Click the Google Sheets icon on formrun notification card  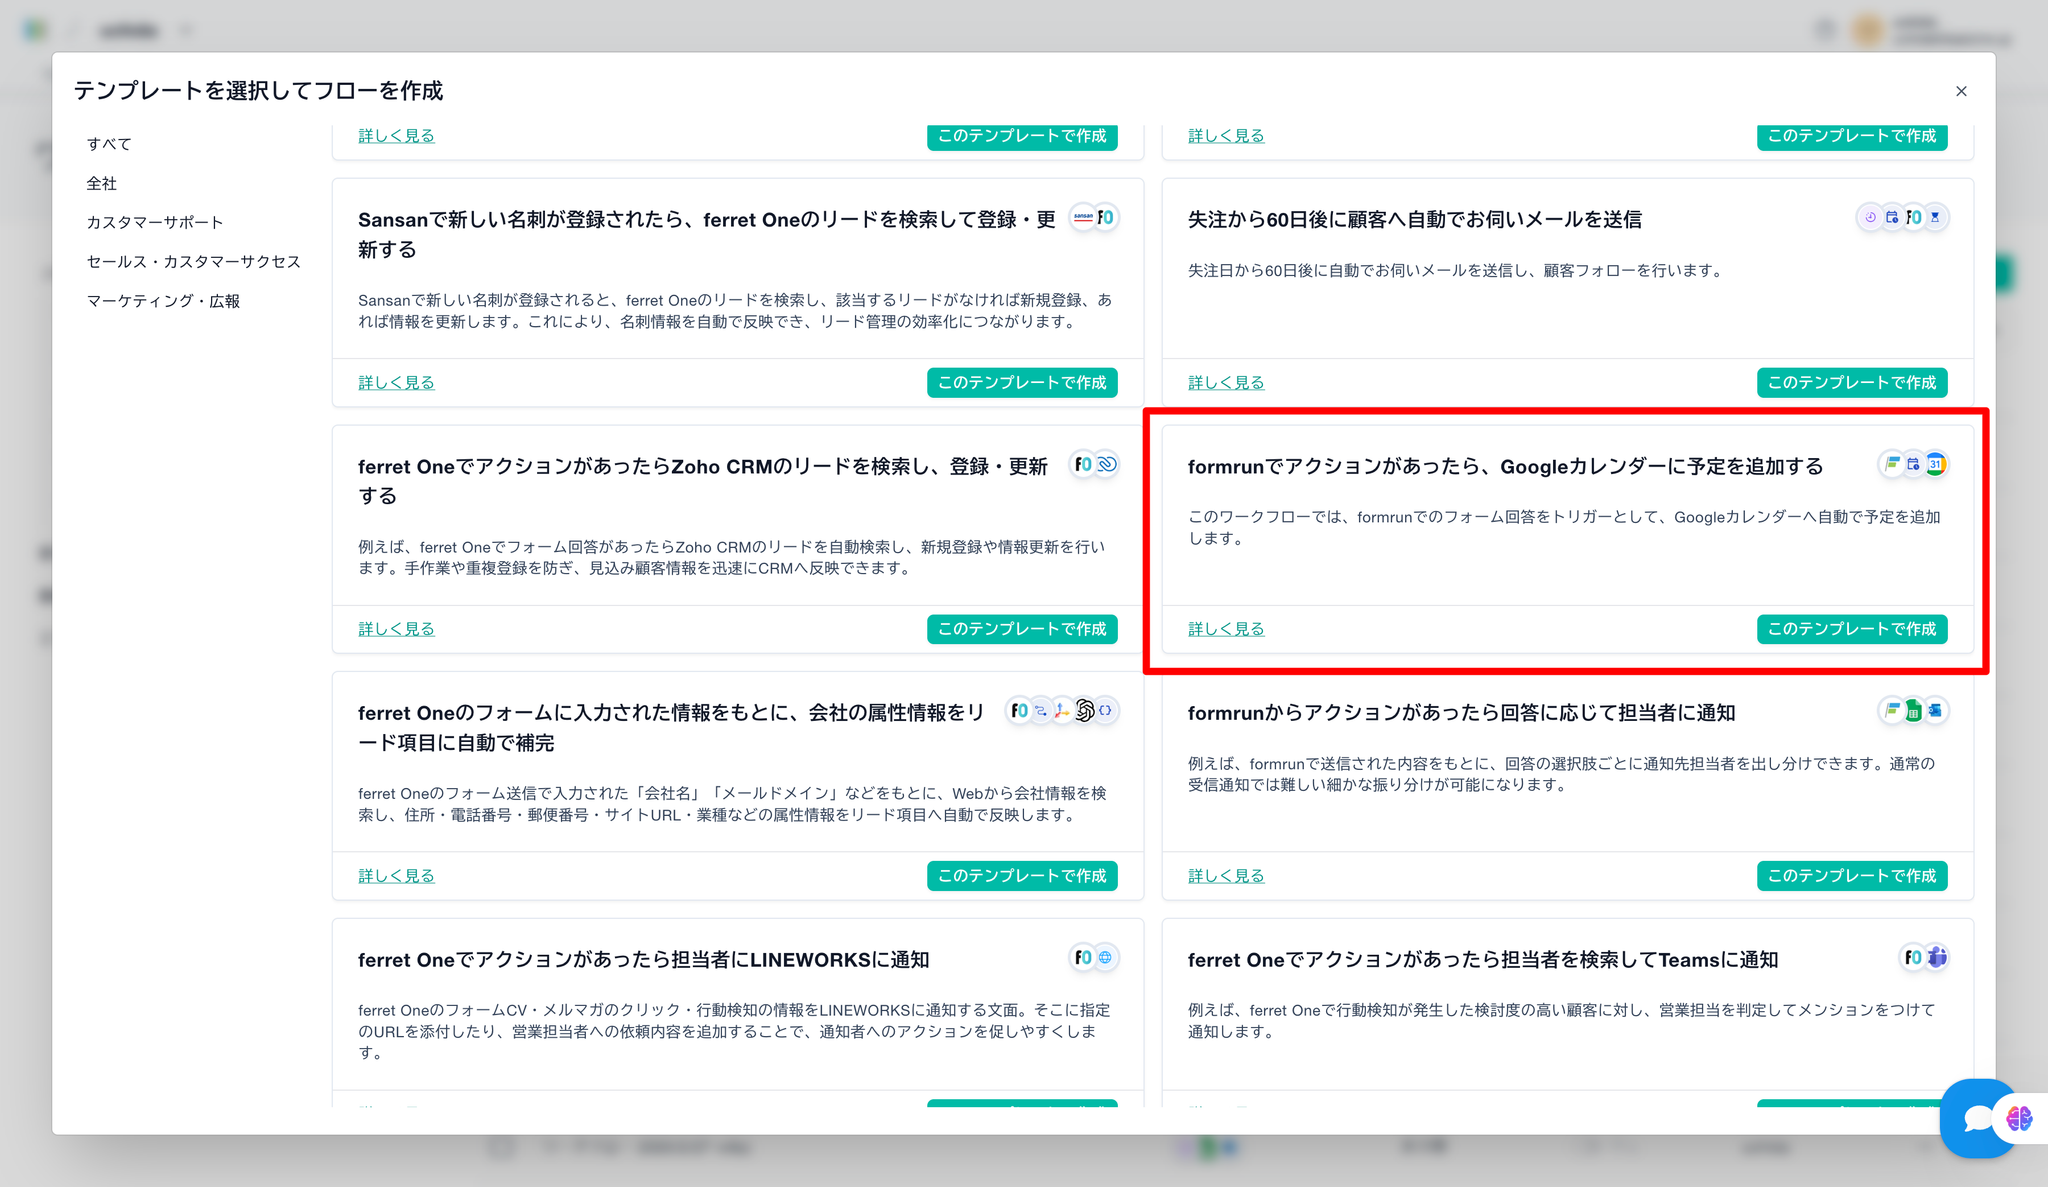(x=1913, y=711)
